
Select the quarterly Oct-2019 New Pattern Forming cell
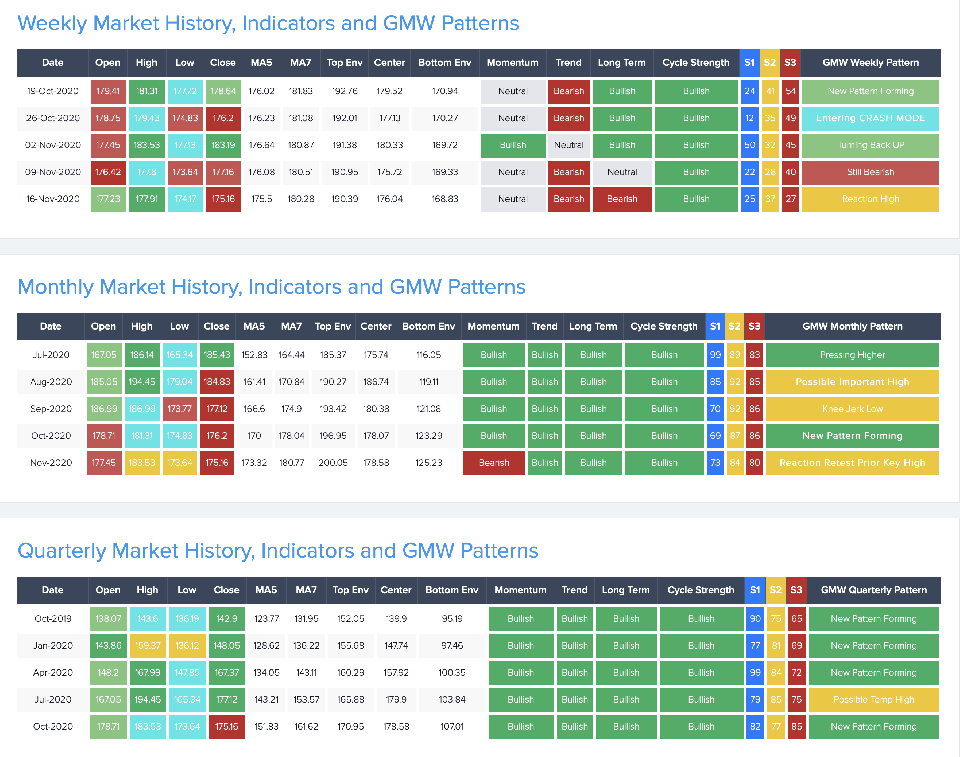coord(874,619)
